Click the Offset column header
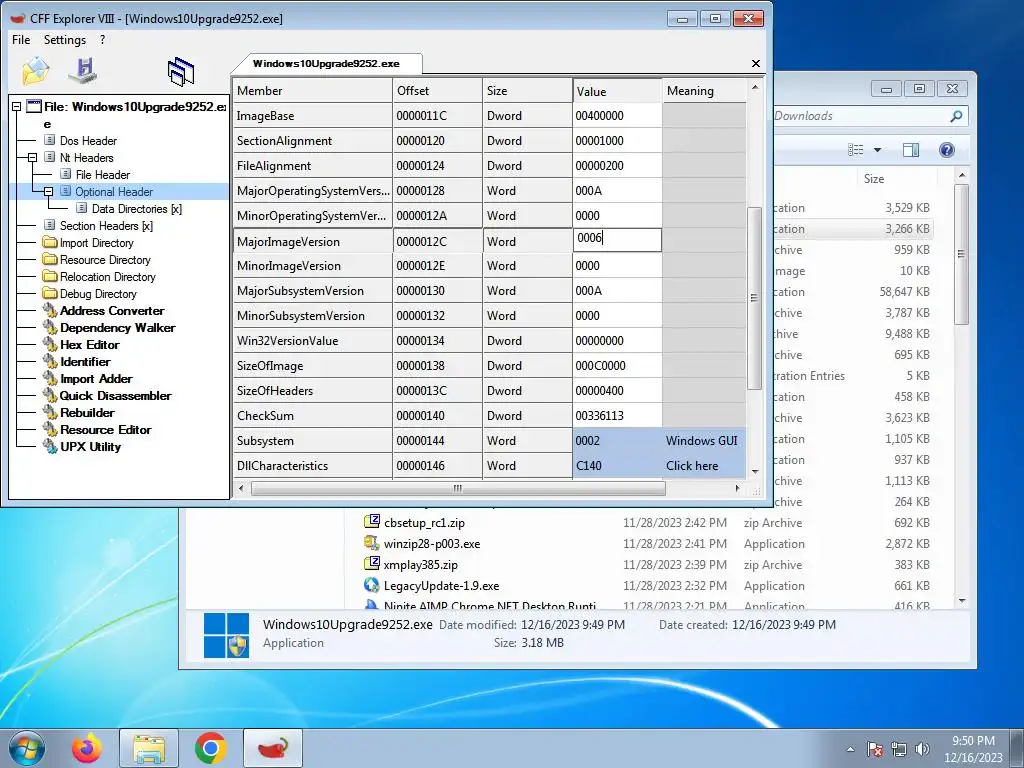The height and width of the screenshot is (768, 1024). tap(438, 91)
